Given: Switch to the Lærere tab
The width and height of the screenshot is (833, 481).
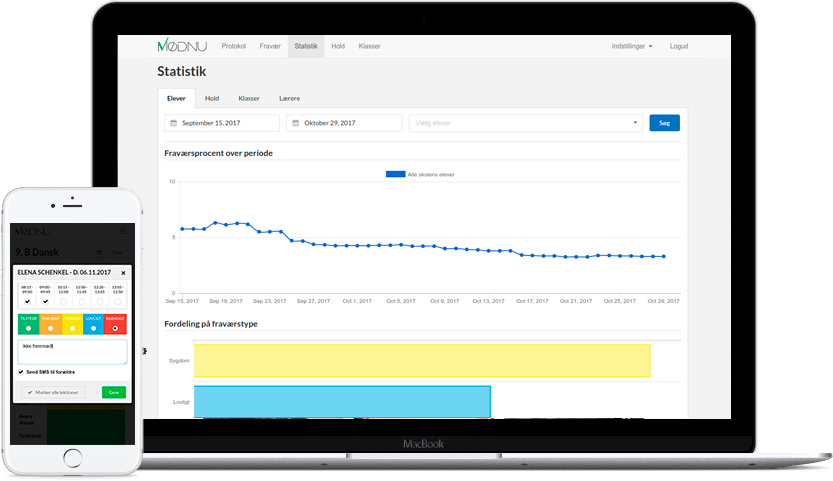Looking at the screenshot, I should click(x=288, y=98).
